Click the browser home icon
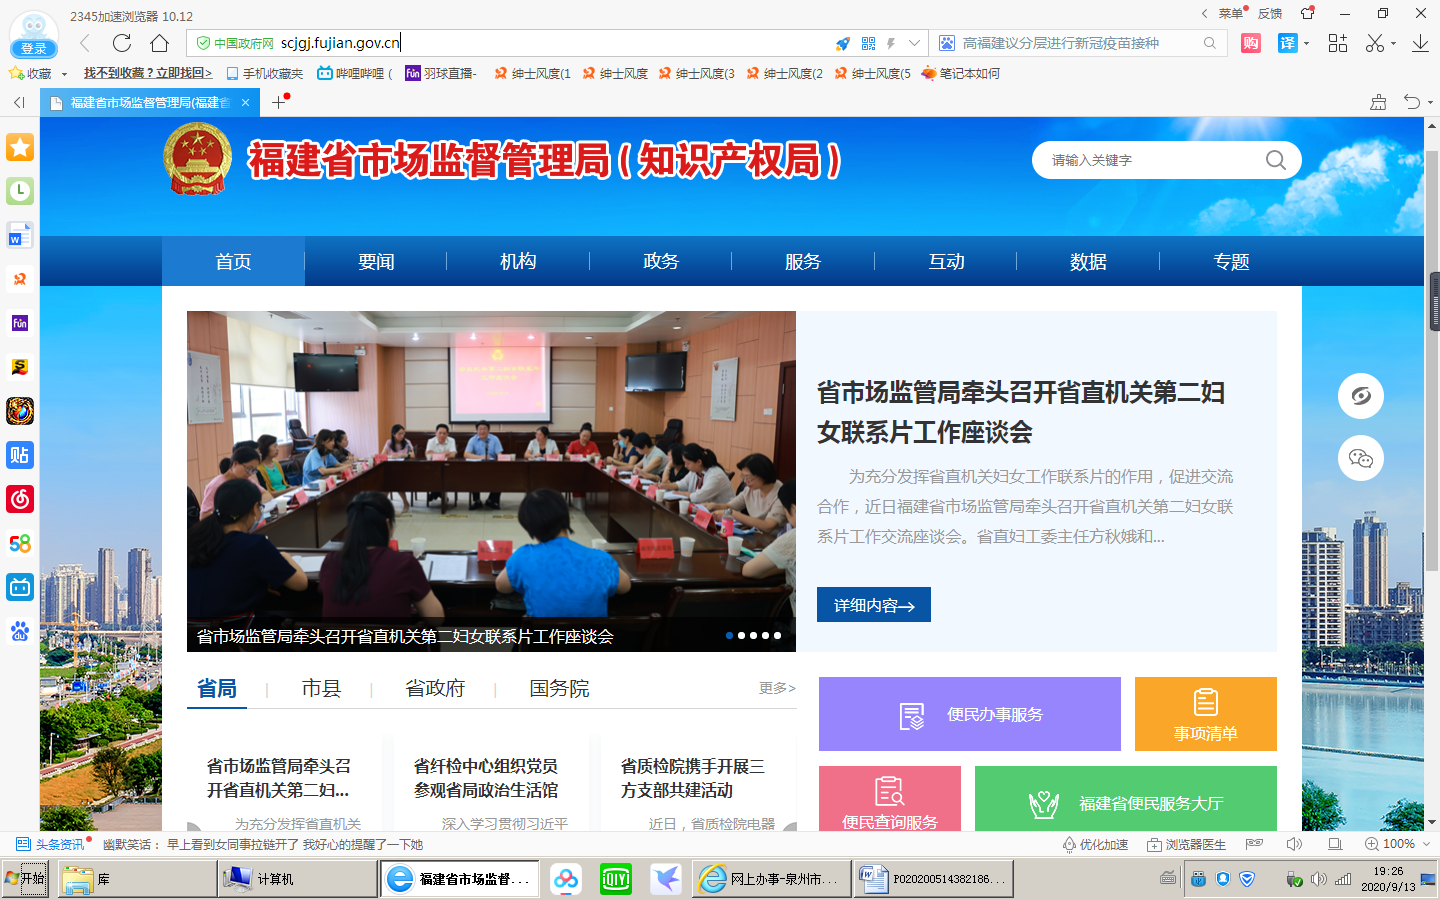Viewport: 1440px width, 900px height. [159, 43]
